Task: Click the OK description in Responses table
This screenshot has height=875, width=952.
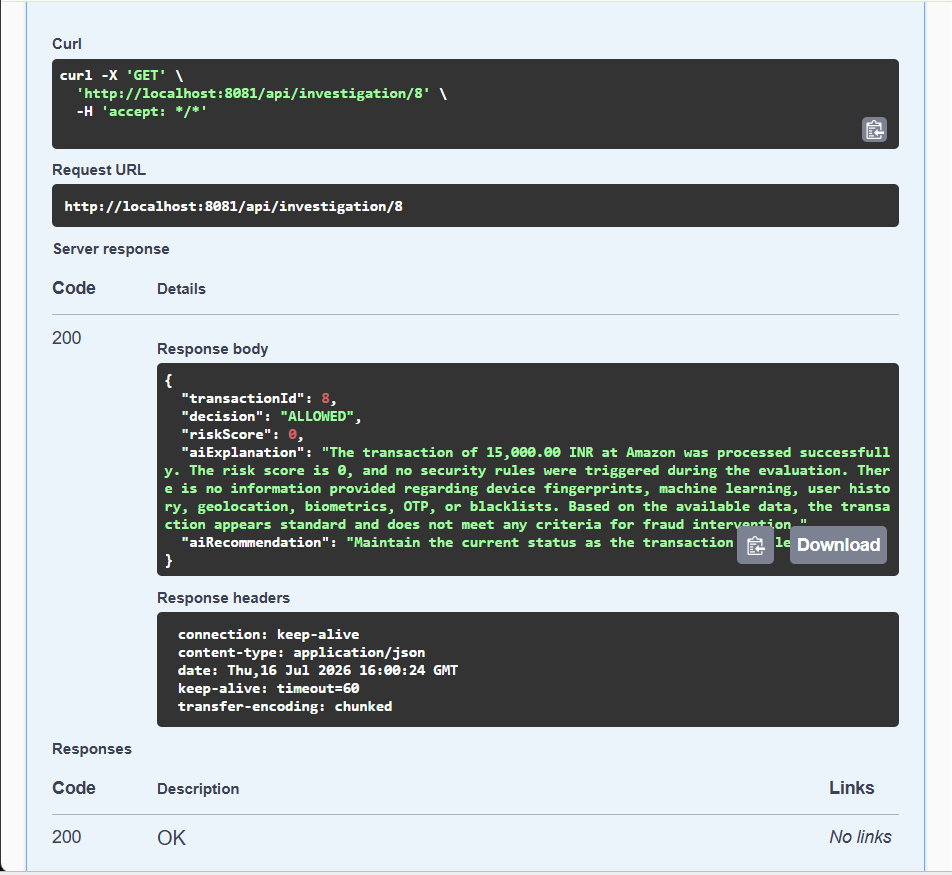Action: (171, 838)
